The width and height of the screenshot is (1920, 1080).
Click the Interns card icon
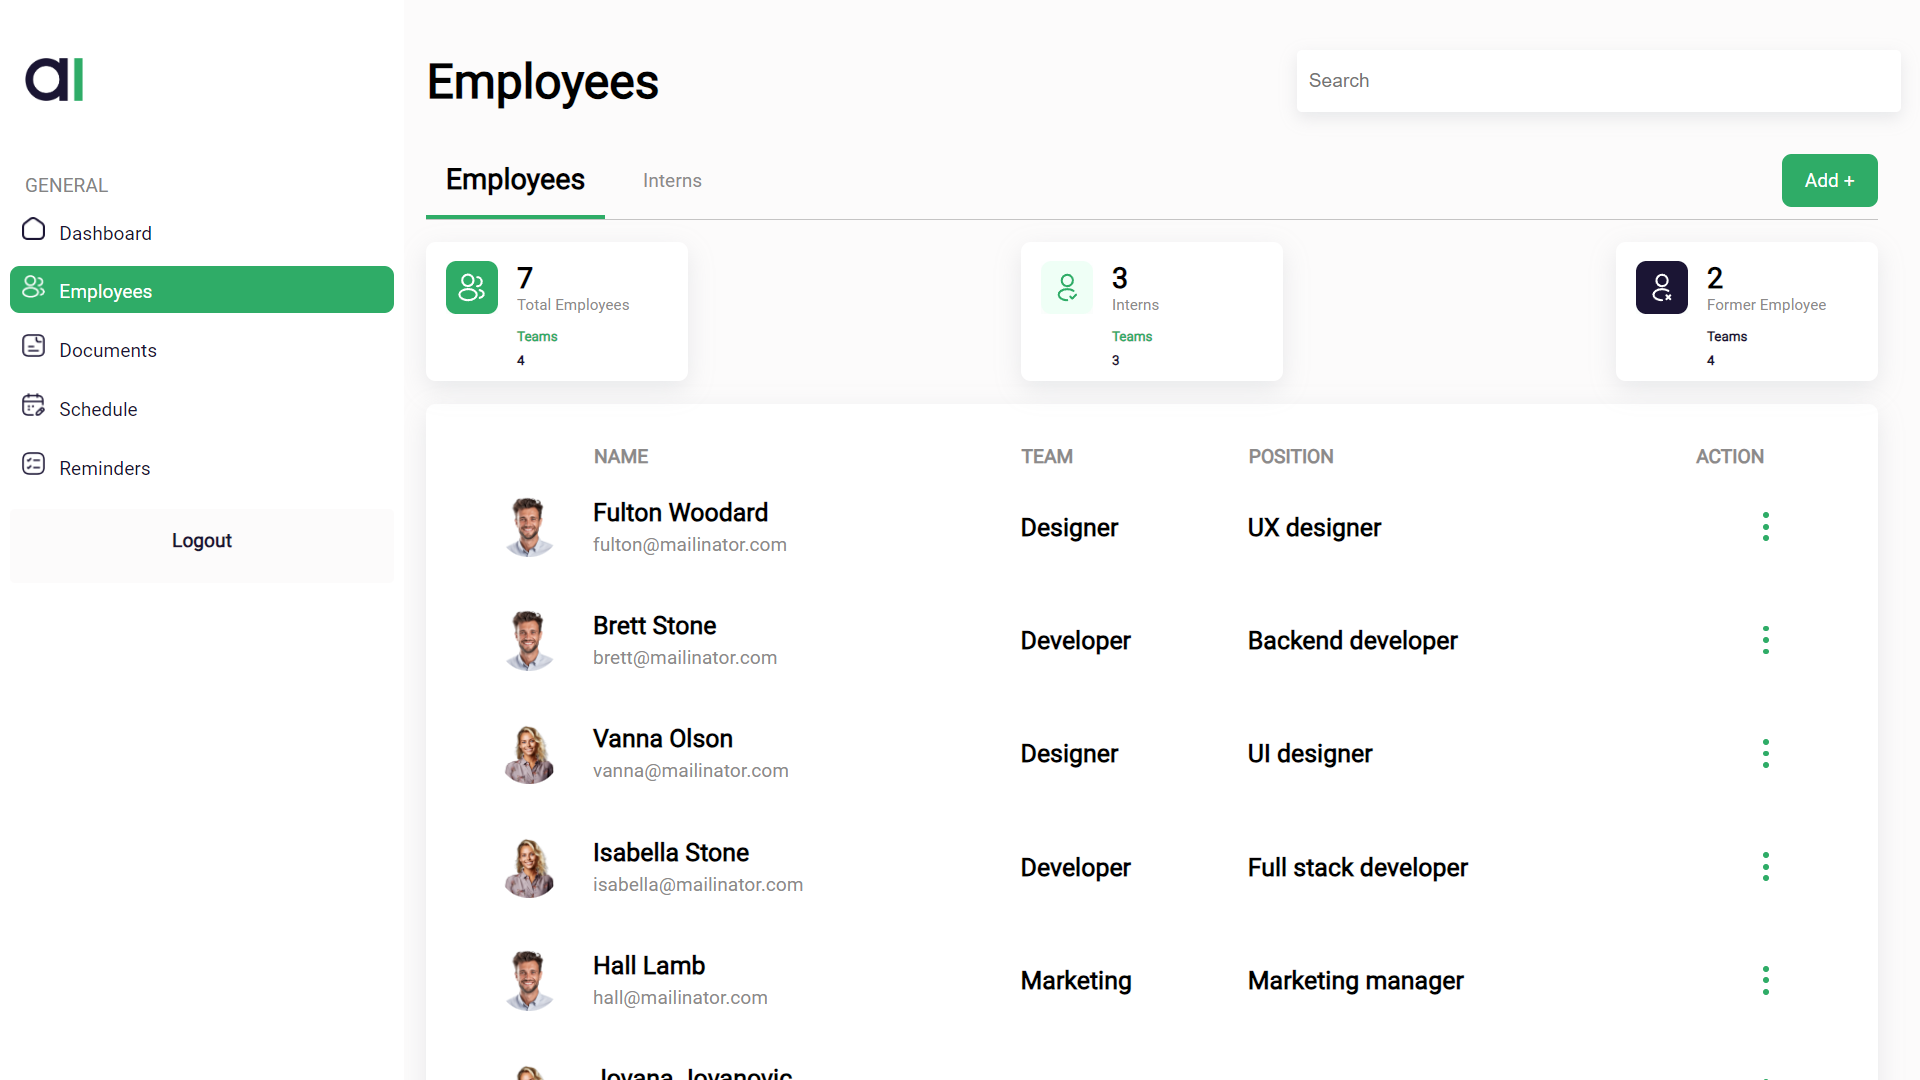click(1067, 288)
